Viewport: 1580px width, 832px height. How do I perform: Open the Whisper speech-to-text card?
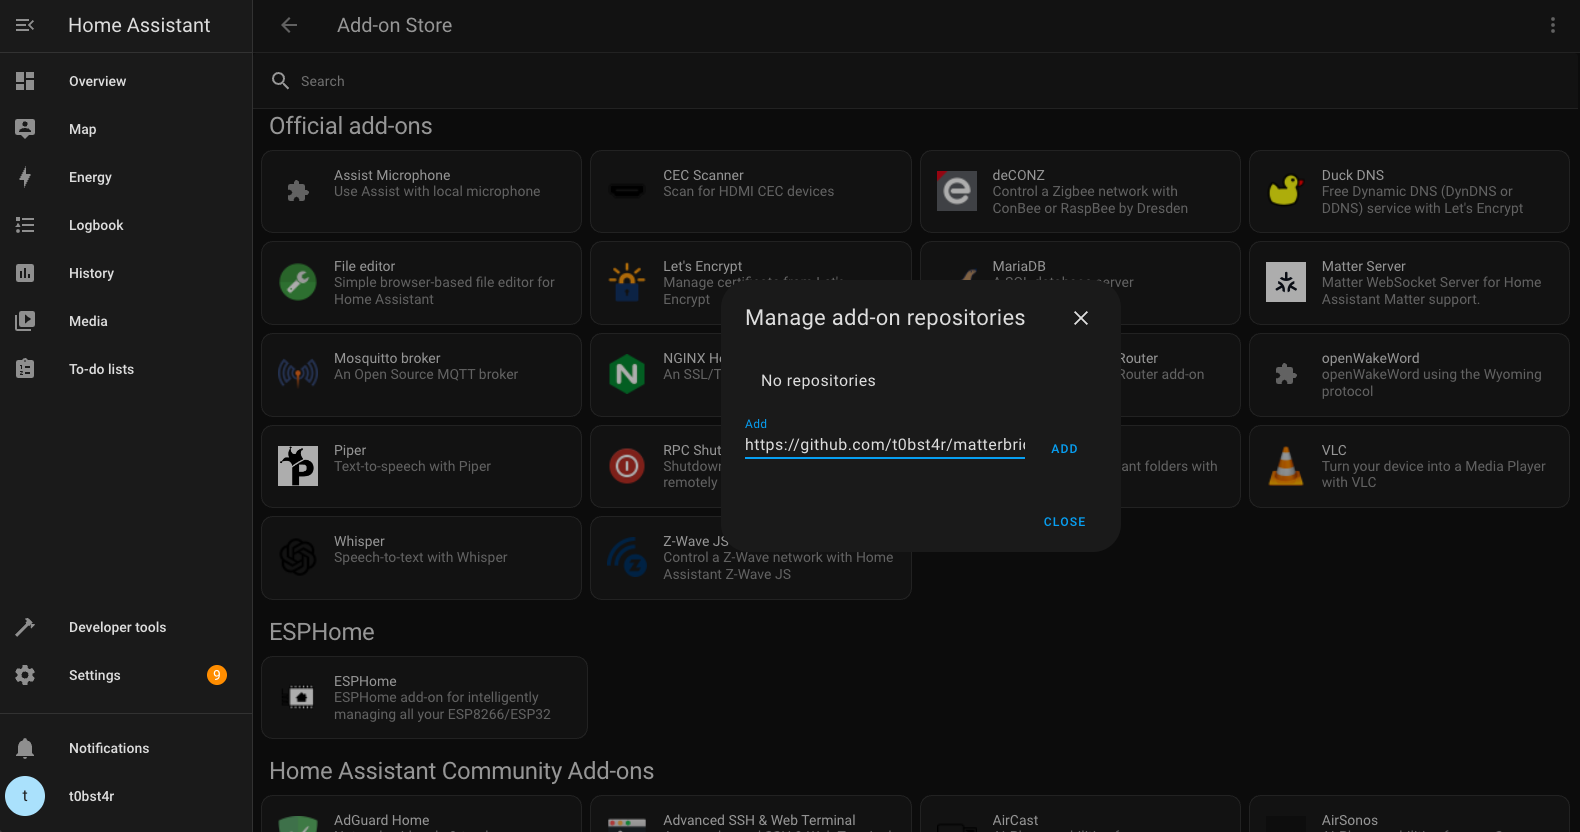[421, 558]
